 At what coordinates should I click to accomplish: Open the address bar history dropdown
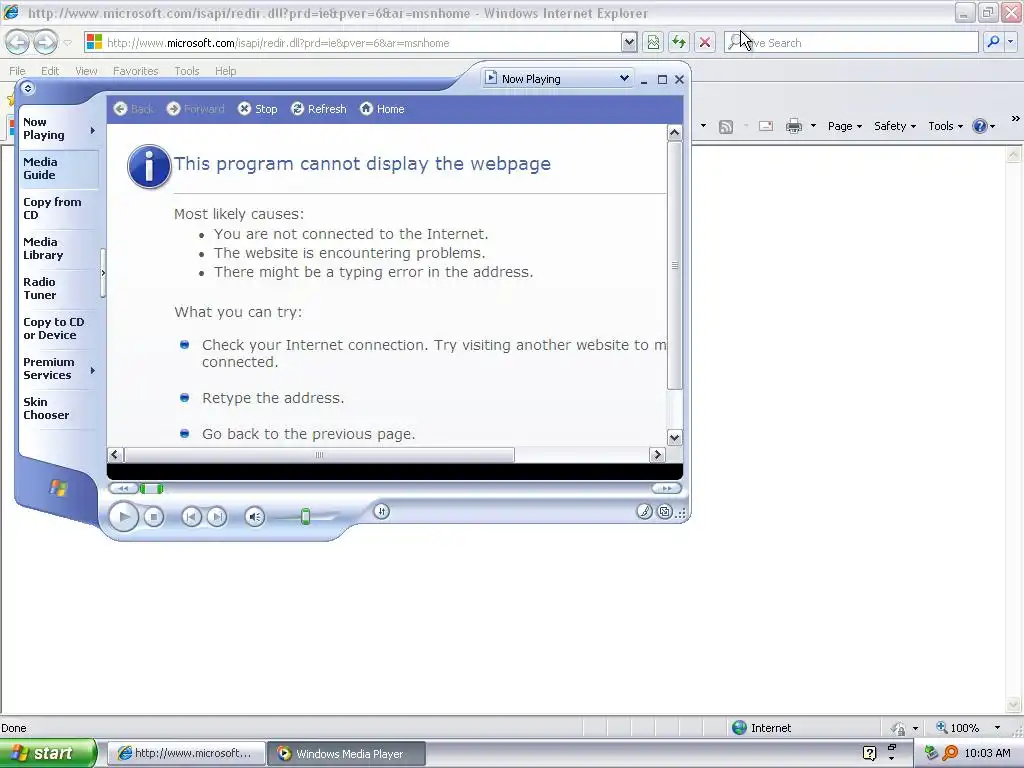[629, 42]
